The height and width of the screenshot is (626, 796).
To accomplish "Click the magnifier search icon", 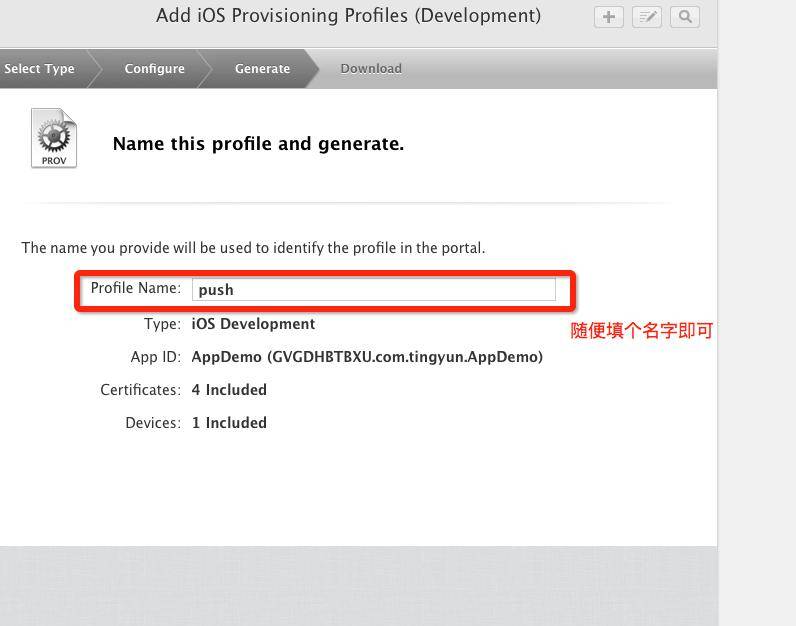I will (685, 17).
